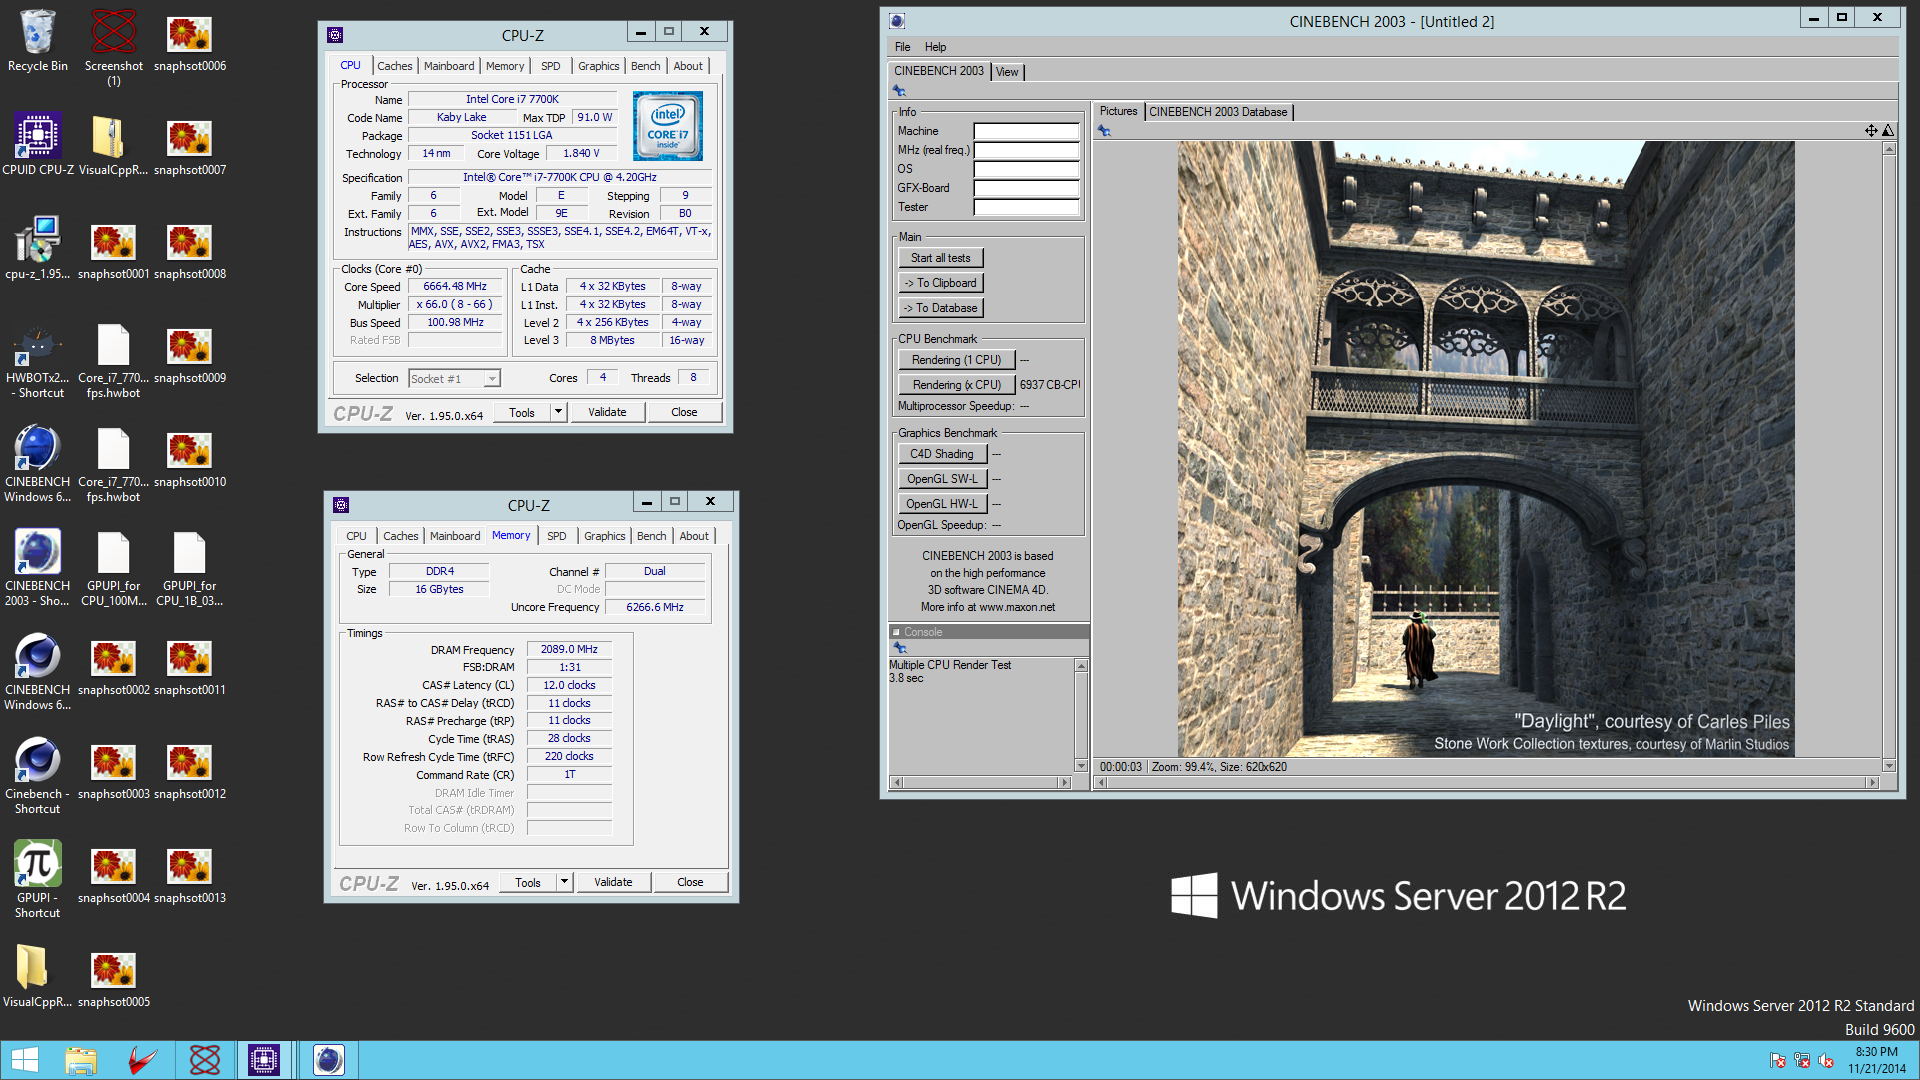The image size is (1920, 1080).
Task: Click the DRAM Frequency value 2089.0 MHz
Action: click(x=569, y=649)
